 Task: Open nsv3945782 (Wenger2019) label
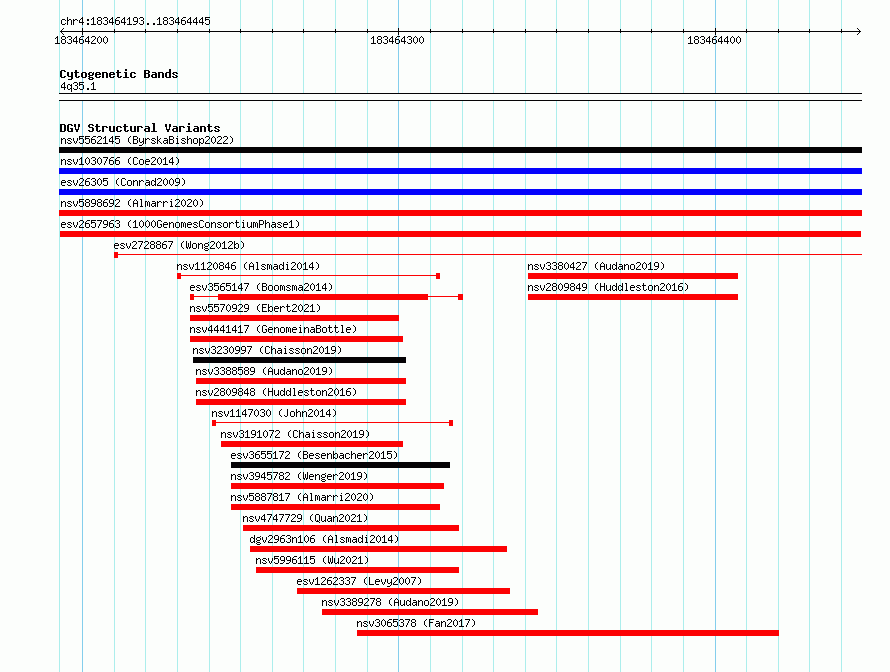coord(299,476)
